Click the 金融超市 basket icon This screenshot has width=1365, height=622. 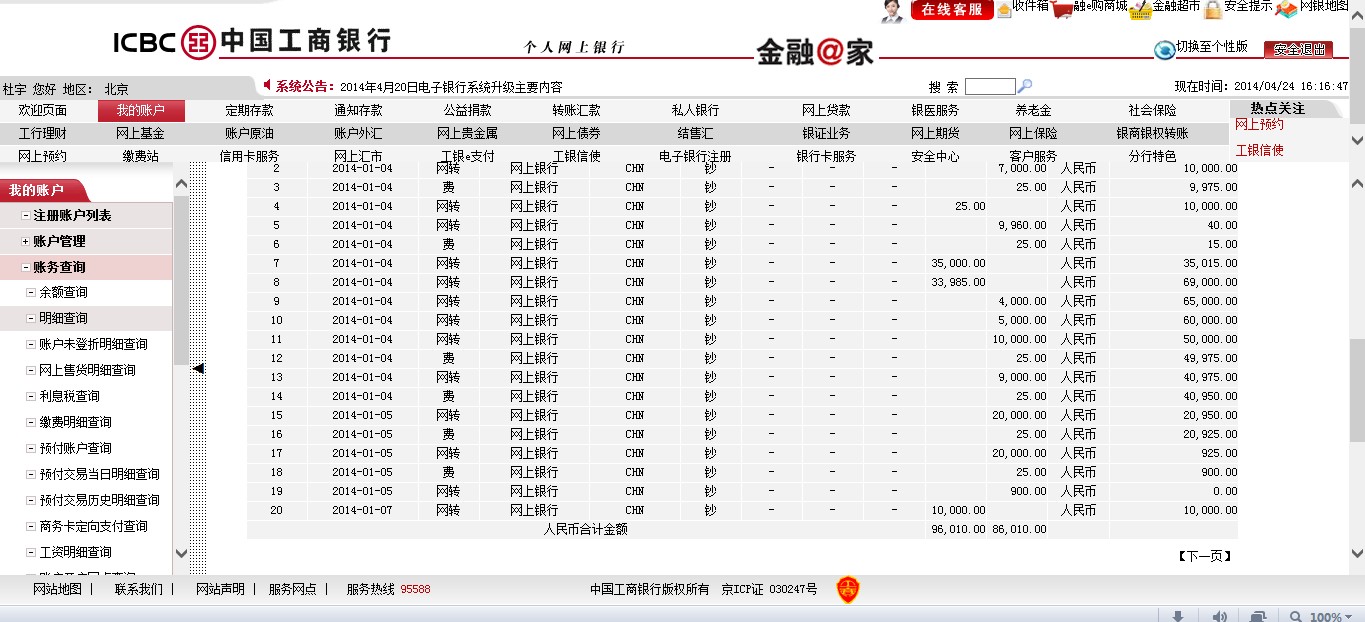tap(1141, 9)
